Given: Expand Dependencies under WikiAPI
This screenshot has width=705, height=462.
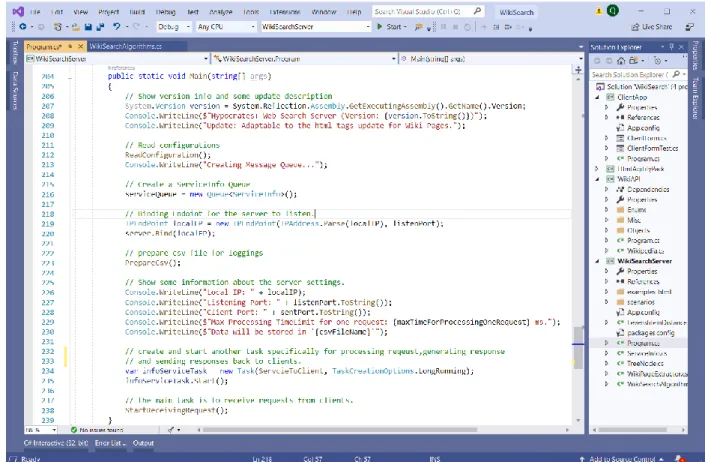Looking at the screenshot, I should coord(607,189).
